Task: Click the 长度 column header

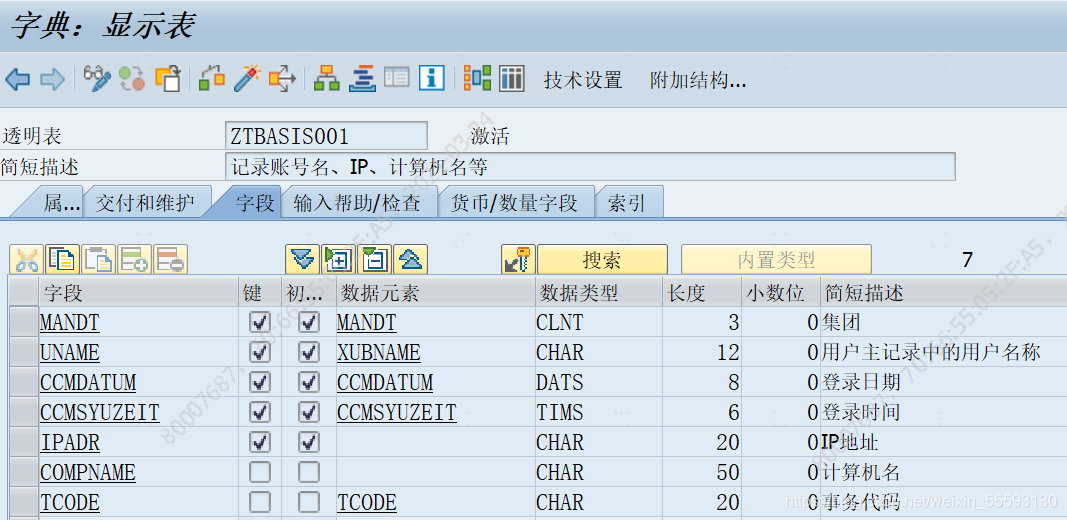Action: 702,293
